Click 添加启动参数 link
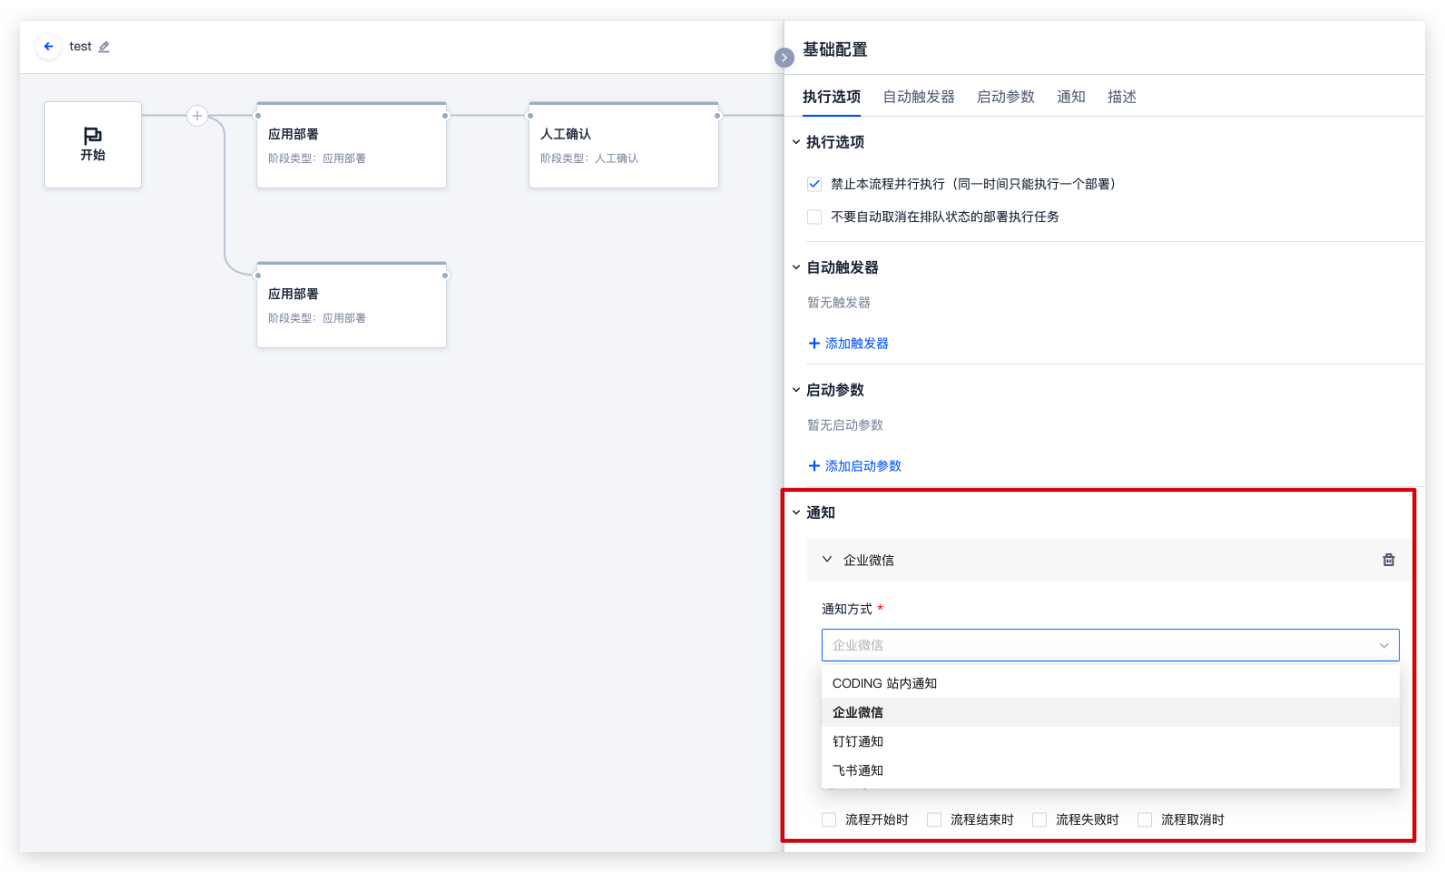 pos(854,466)
